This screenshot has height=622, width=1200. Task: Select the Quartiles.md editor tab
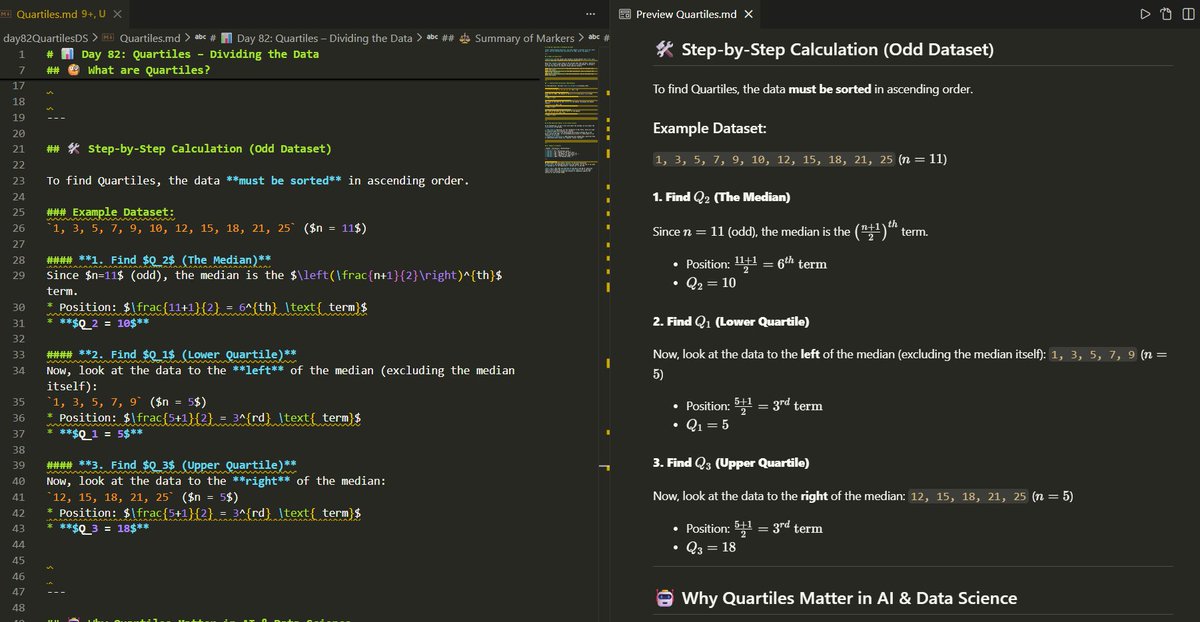click(x=62, y=14)
